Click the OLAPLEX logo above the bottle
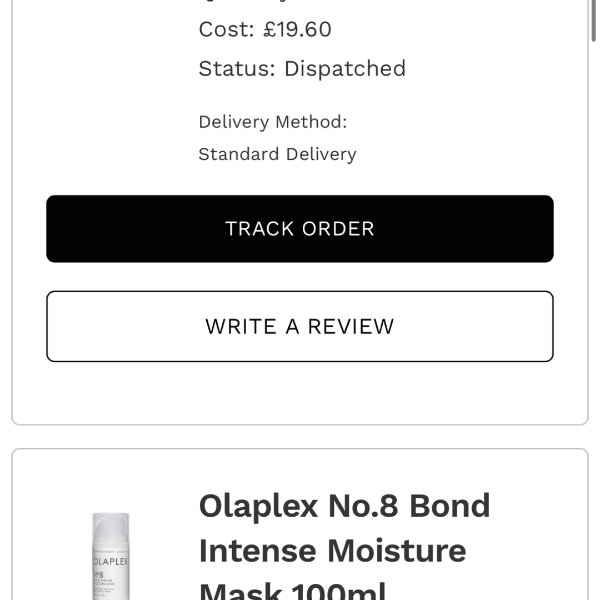The width and height of the screenshot is (600, 600). [112, 525]
